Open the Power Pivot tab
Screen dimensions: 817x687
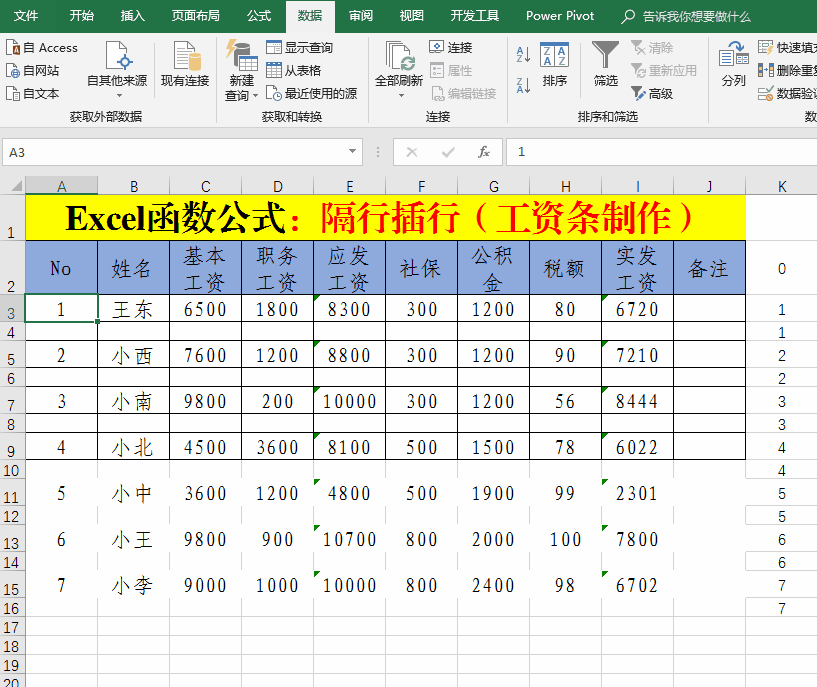click(x=560, y=16)
